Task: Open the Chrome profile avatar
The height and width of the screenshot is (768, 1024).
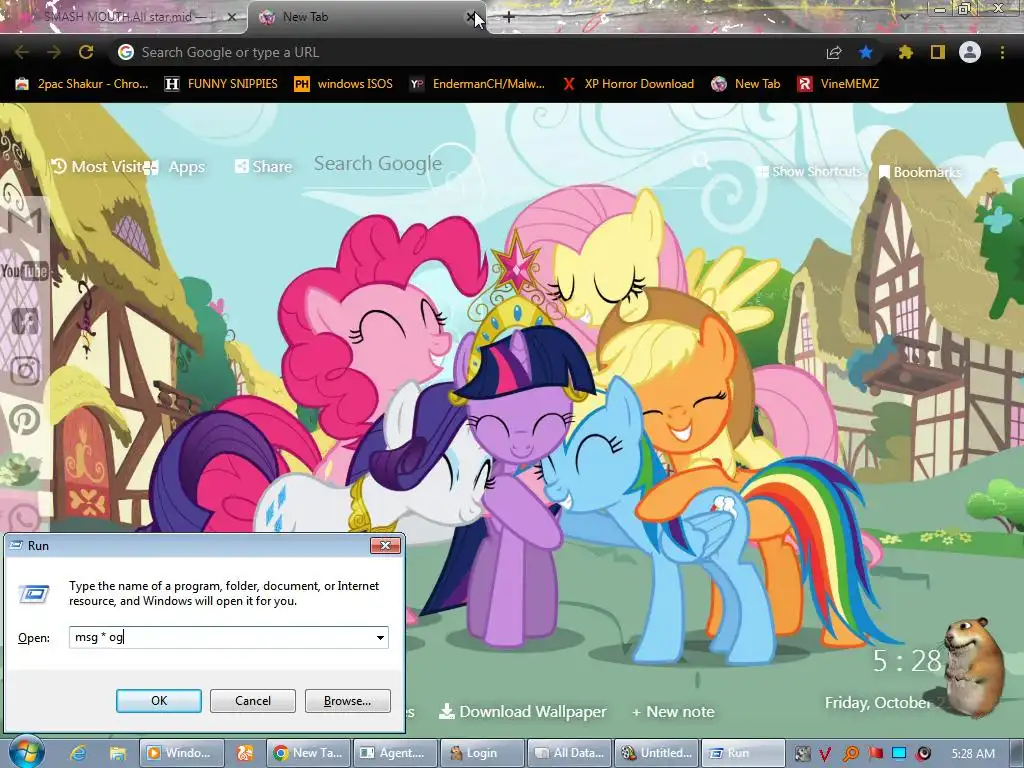Action: pos(970,52)
